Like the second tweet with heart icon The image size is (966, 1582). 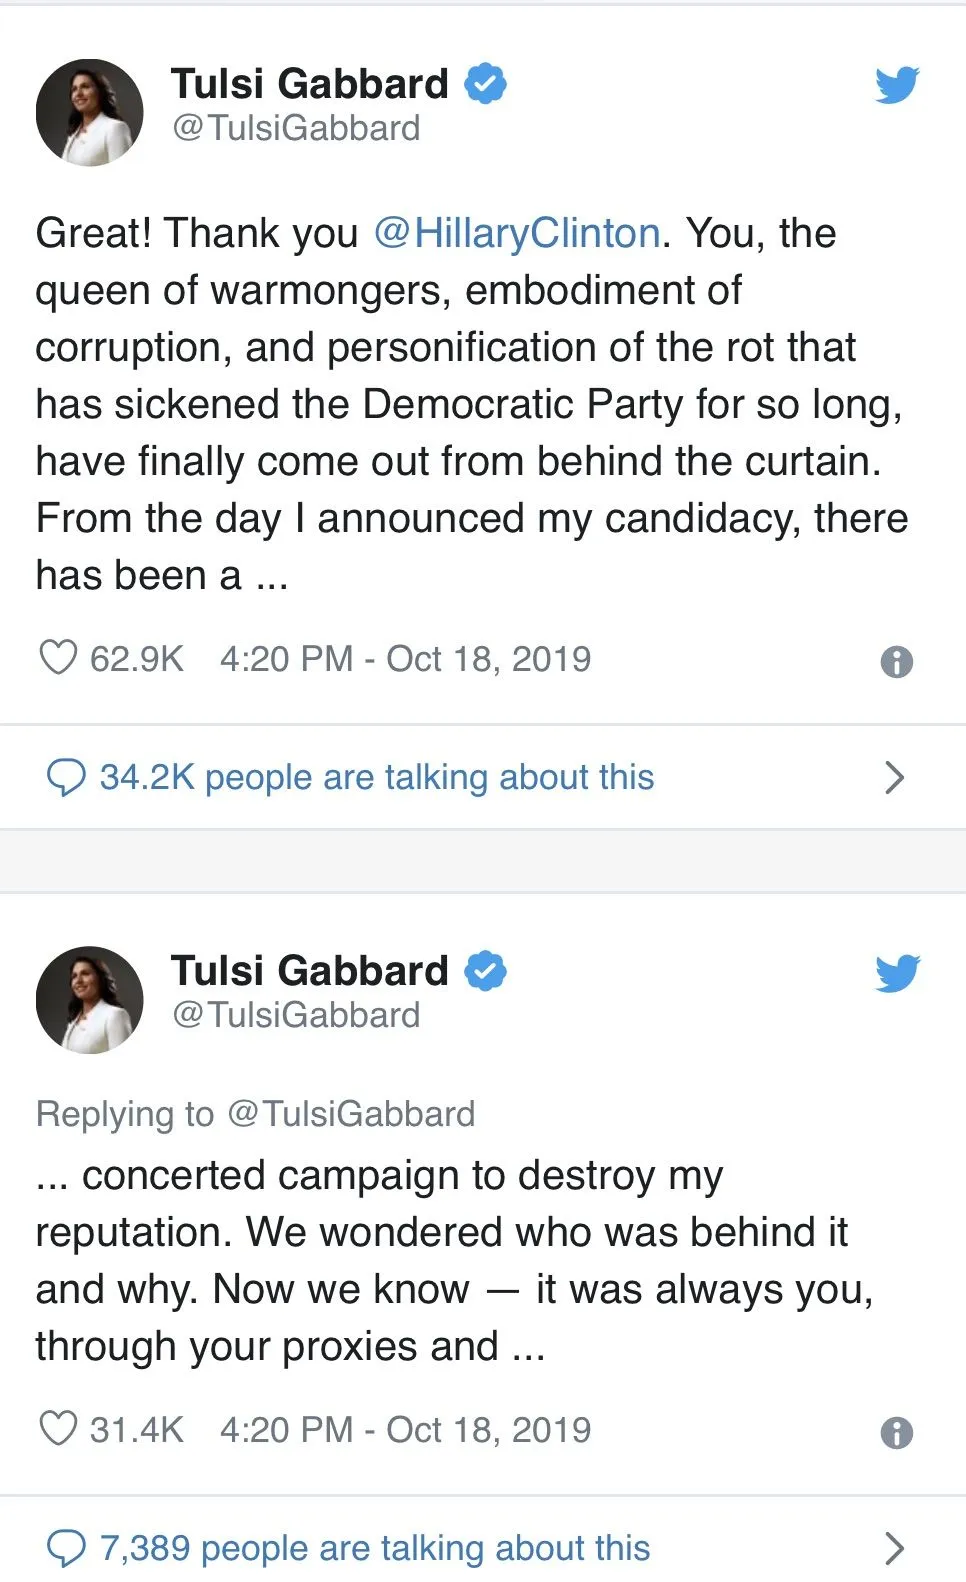coord(58,1428)
